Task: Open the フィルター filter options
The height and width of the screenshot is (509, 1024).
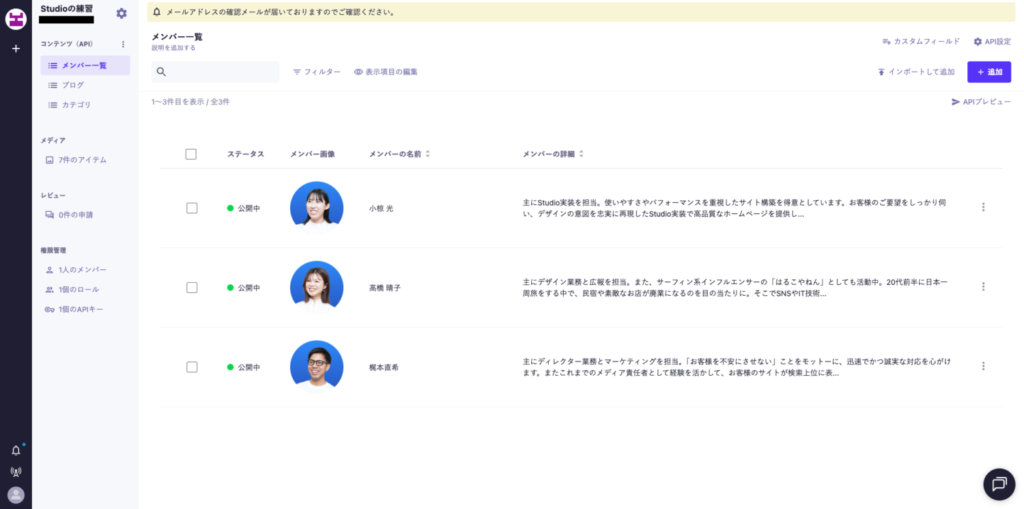Action: click(316, 72)
